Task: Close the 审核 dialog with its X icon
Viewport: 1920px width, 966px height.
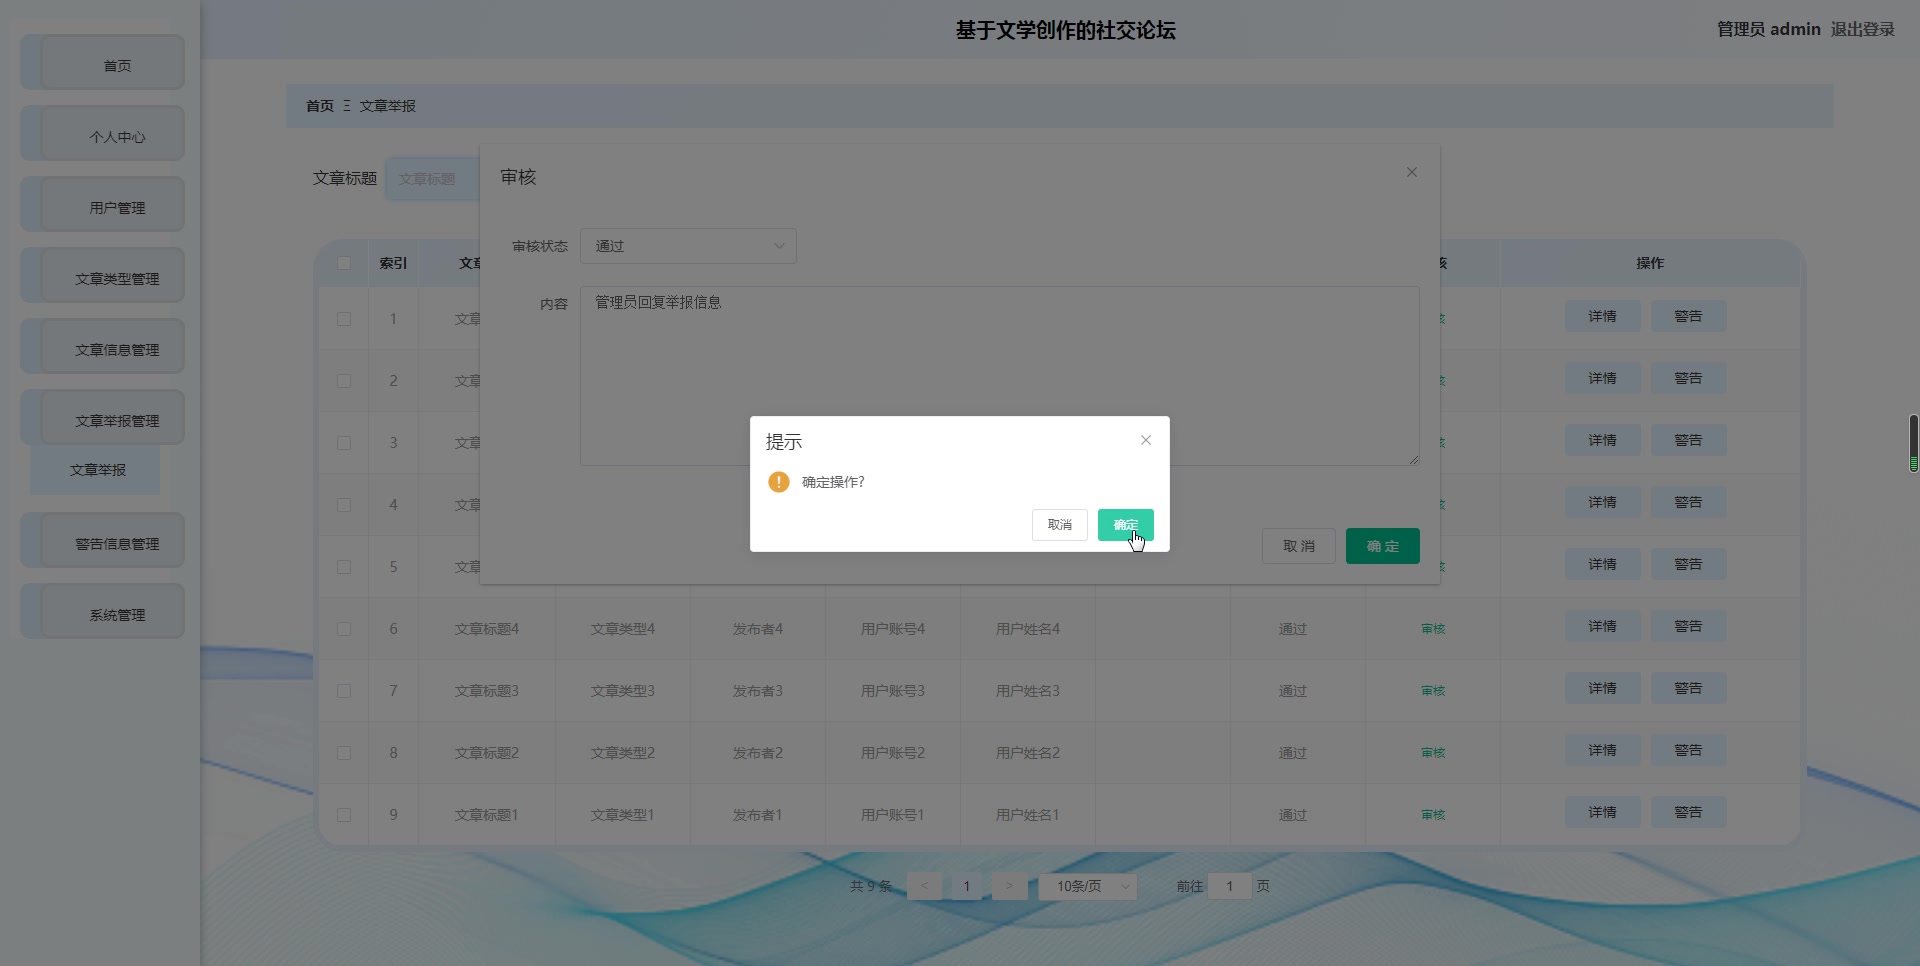Action: tap(1411, 172)
